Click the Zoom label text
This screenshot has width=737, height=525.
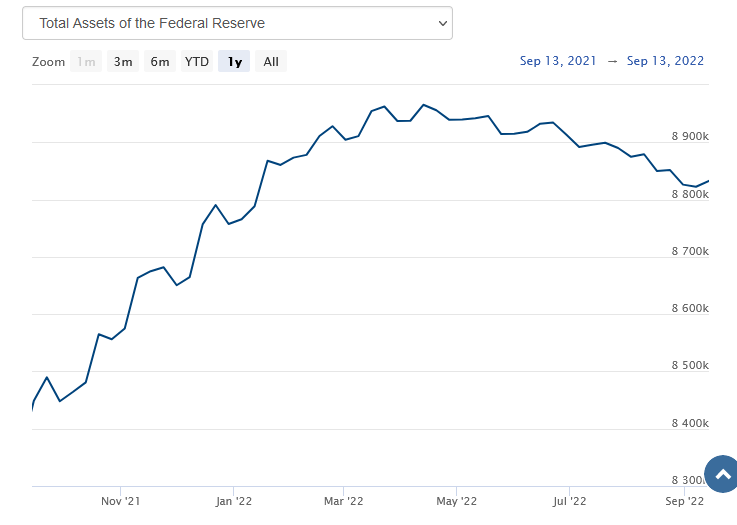[48, 62]
